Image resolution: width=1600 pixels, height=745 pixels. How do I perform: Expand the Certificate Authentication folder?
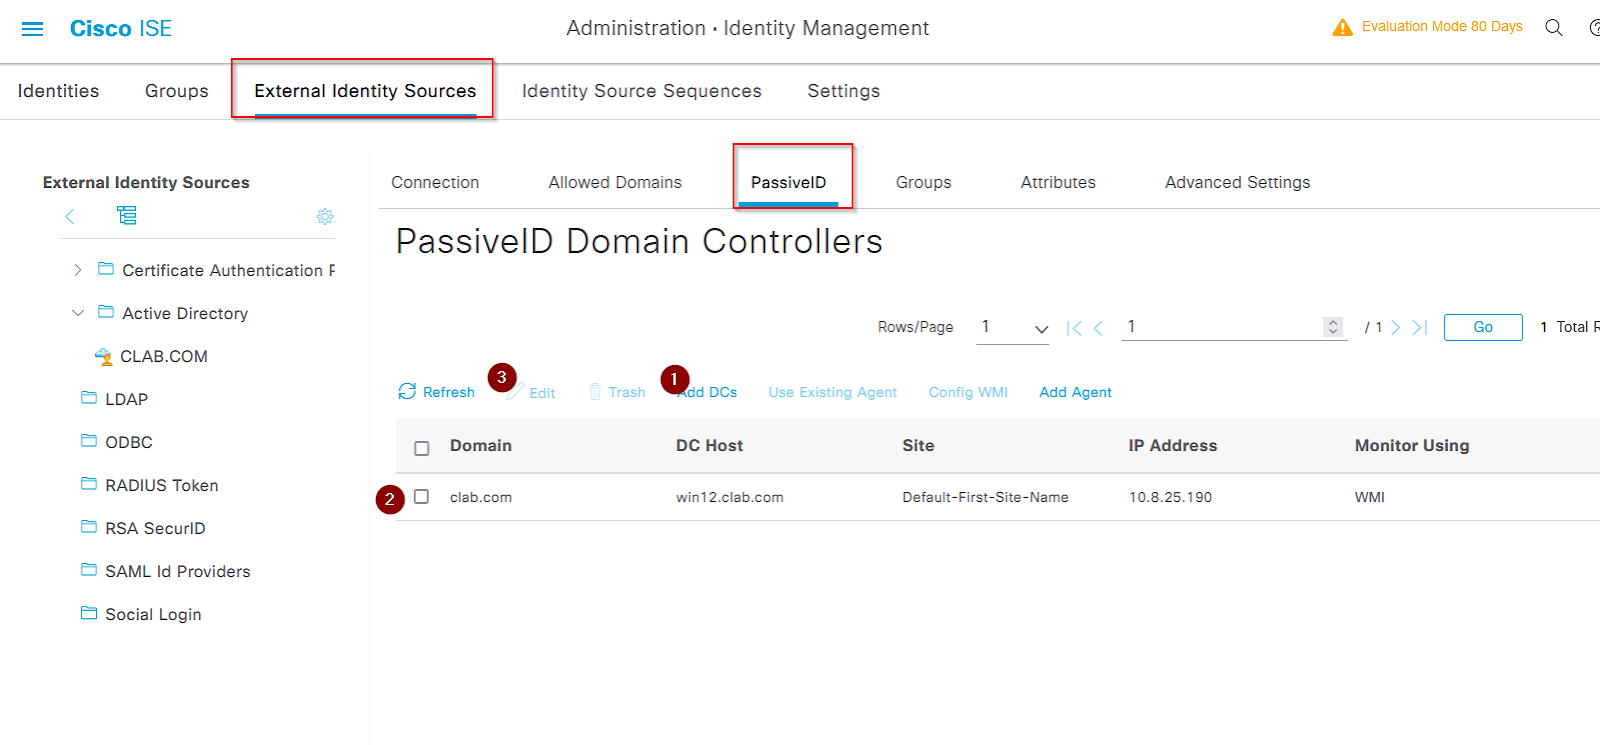[x=77, y=270]
